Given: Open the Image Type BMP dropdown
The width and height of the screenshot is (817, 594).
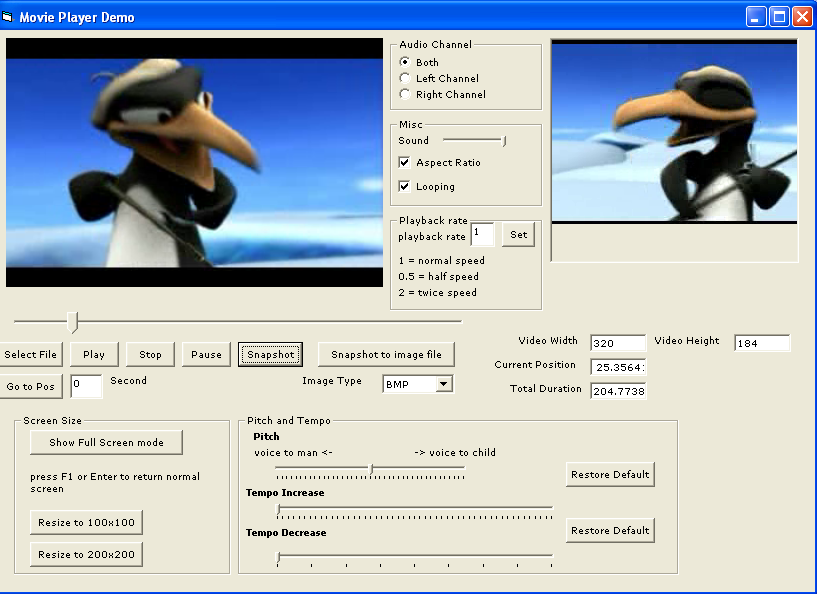Looking at the screenshot, I should point(443,384).
